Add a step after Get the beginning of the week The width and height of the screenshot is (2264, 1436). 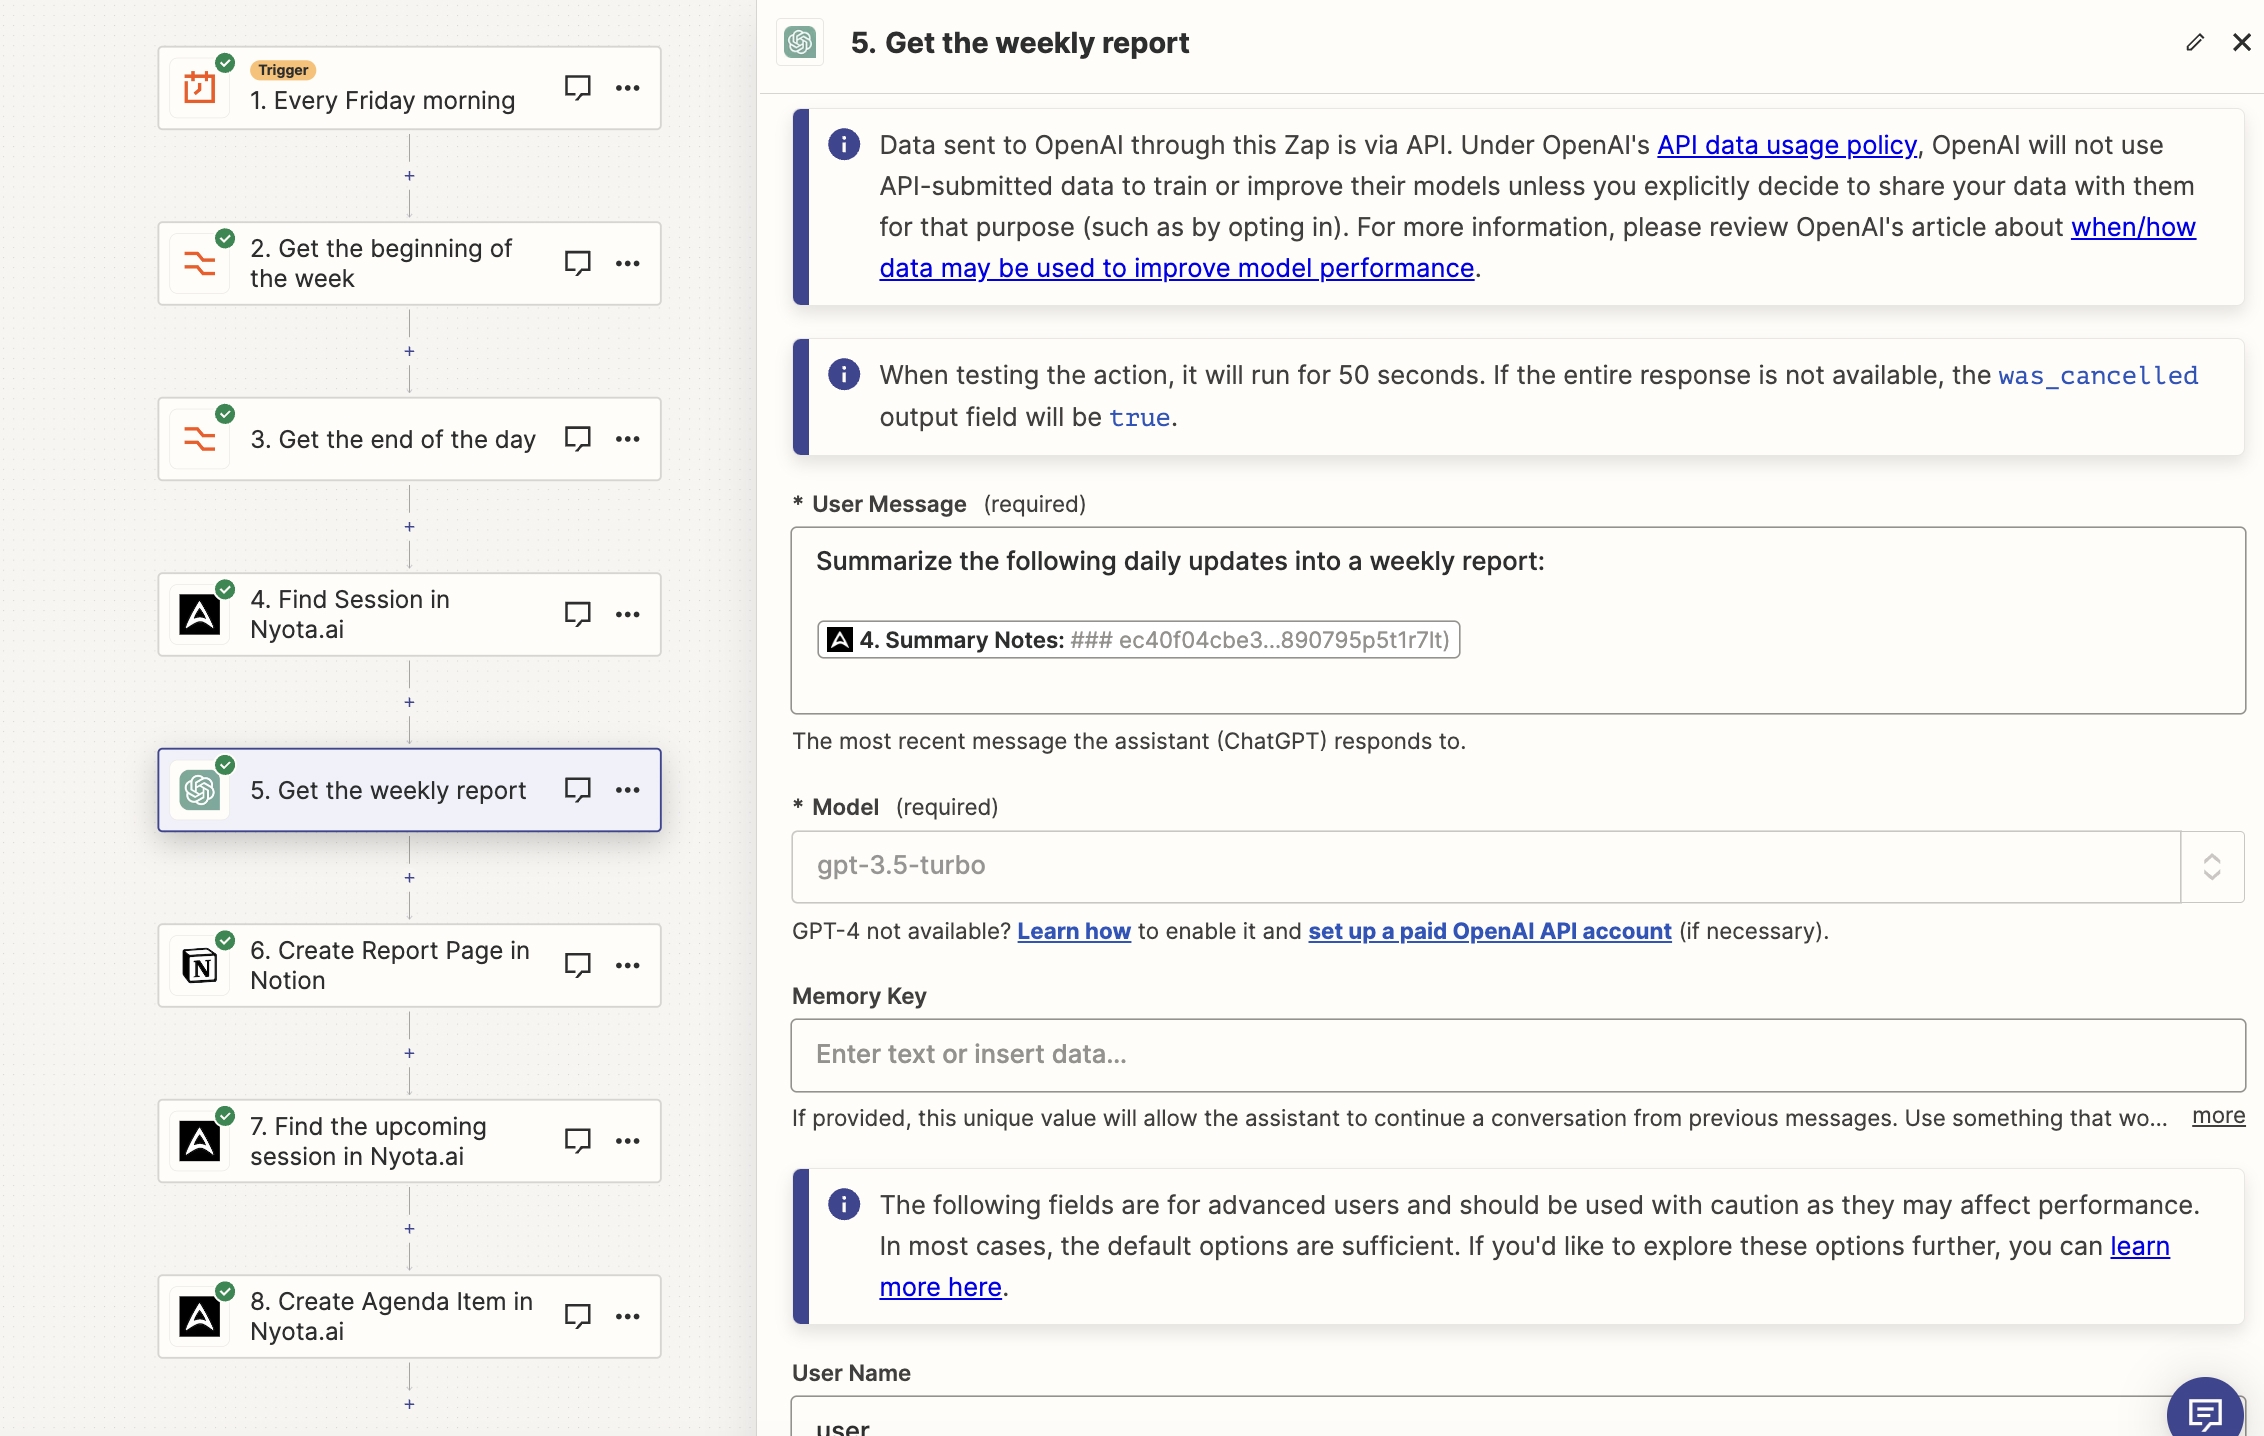pyautogui.click(x=409, y=351)
